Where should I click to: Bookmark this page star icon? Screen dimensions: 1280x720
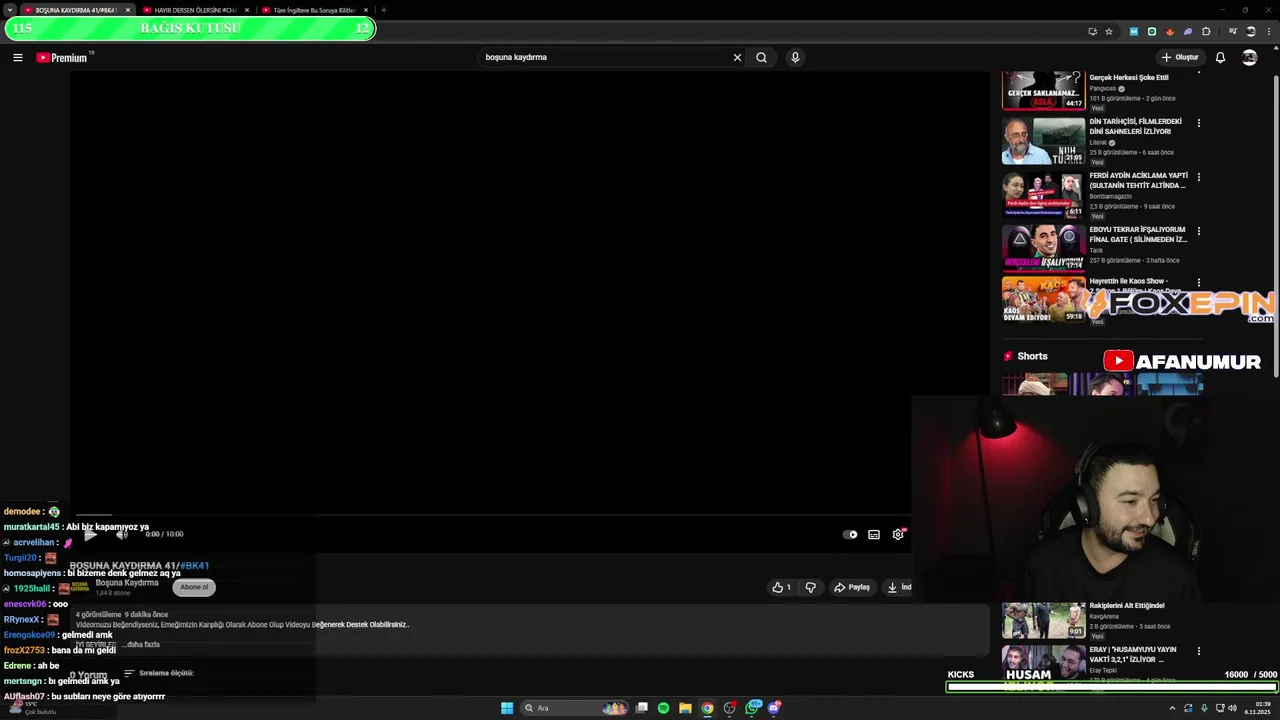[x=1109, y=31]
